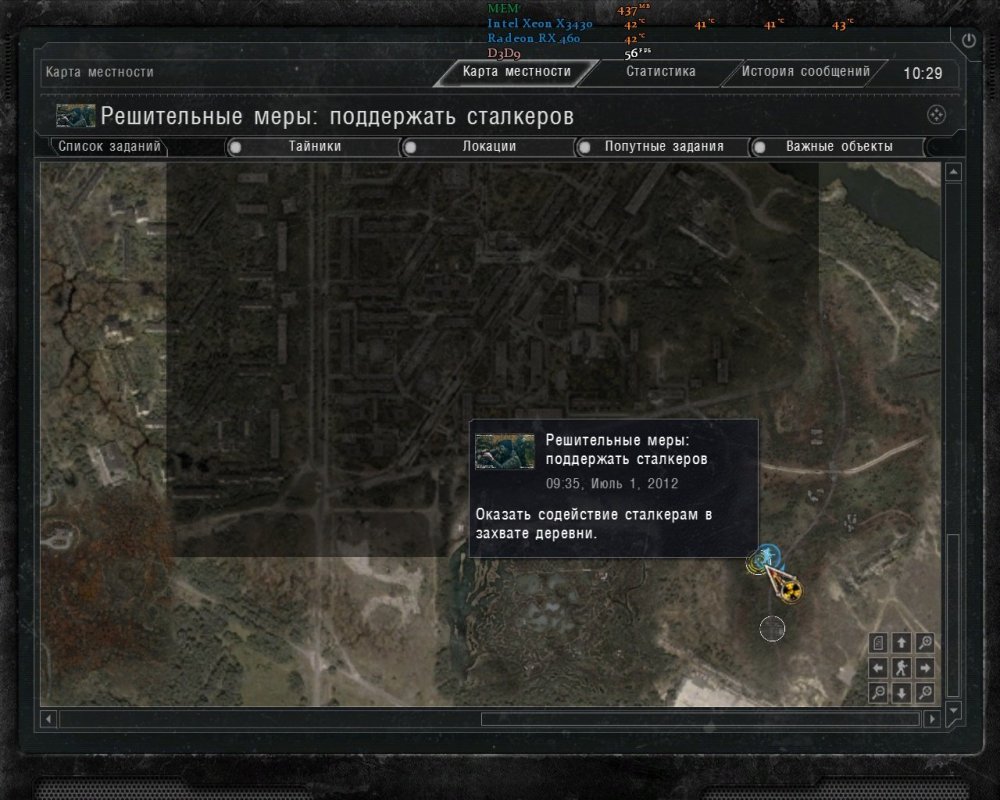Open the История сообщений tab
This screenshot has height=800, width=1000.
pos(805,71)
